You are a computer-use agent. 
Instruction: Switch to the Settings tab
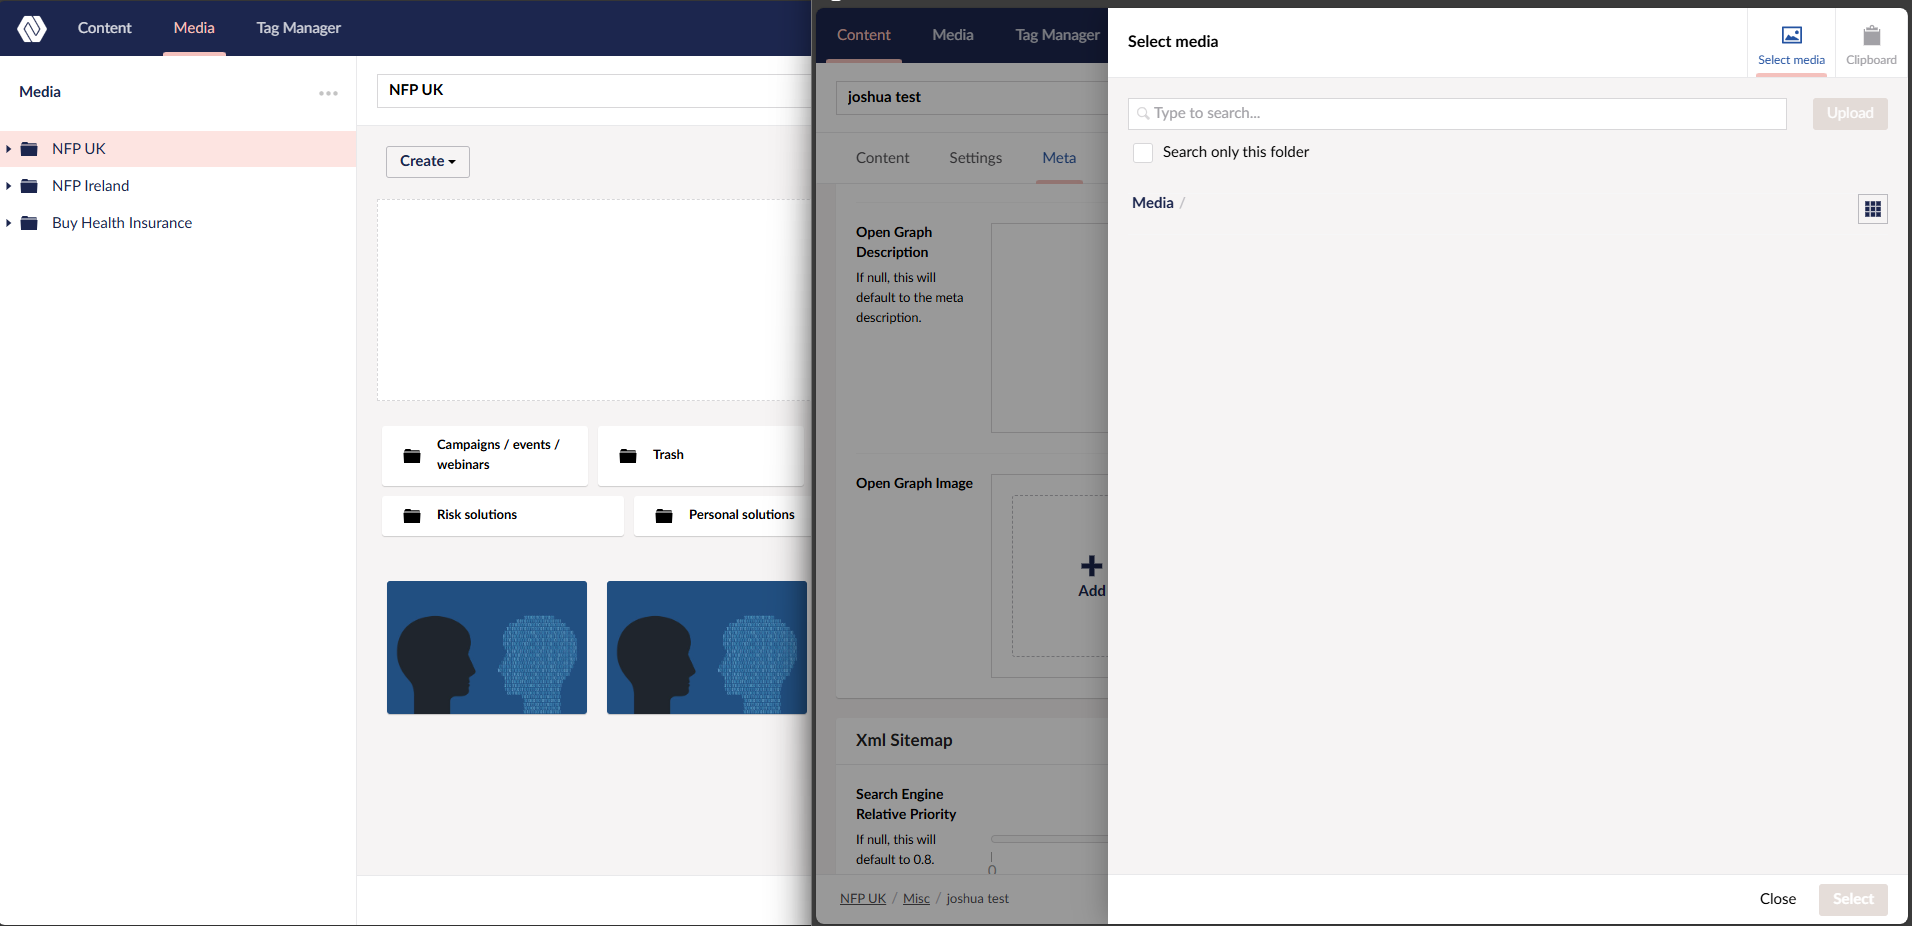coord(975,158)
